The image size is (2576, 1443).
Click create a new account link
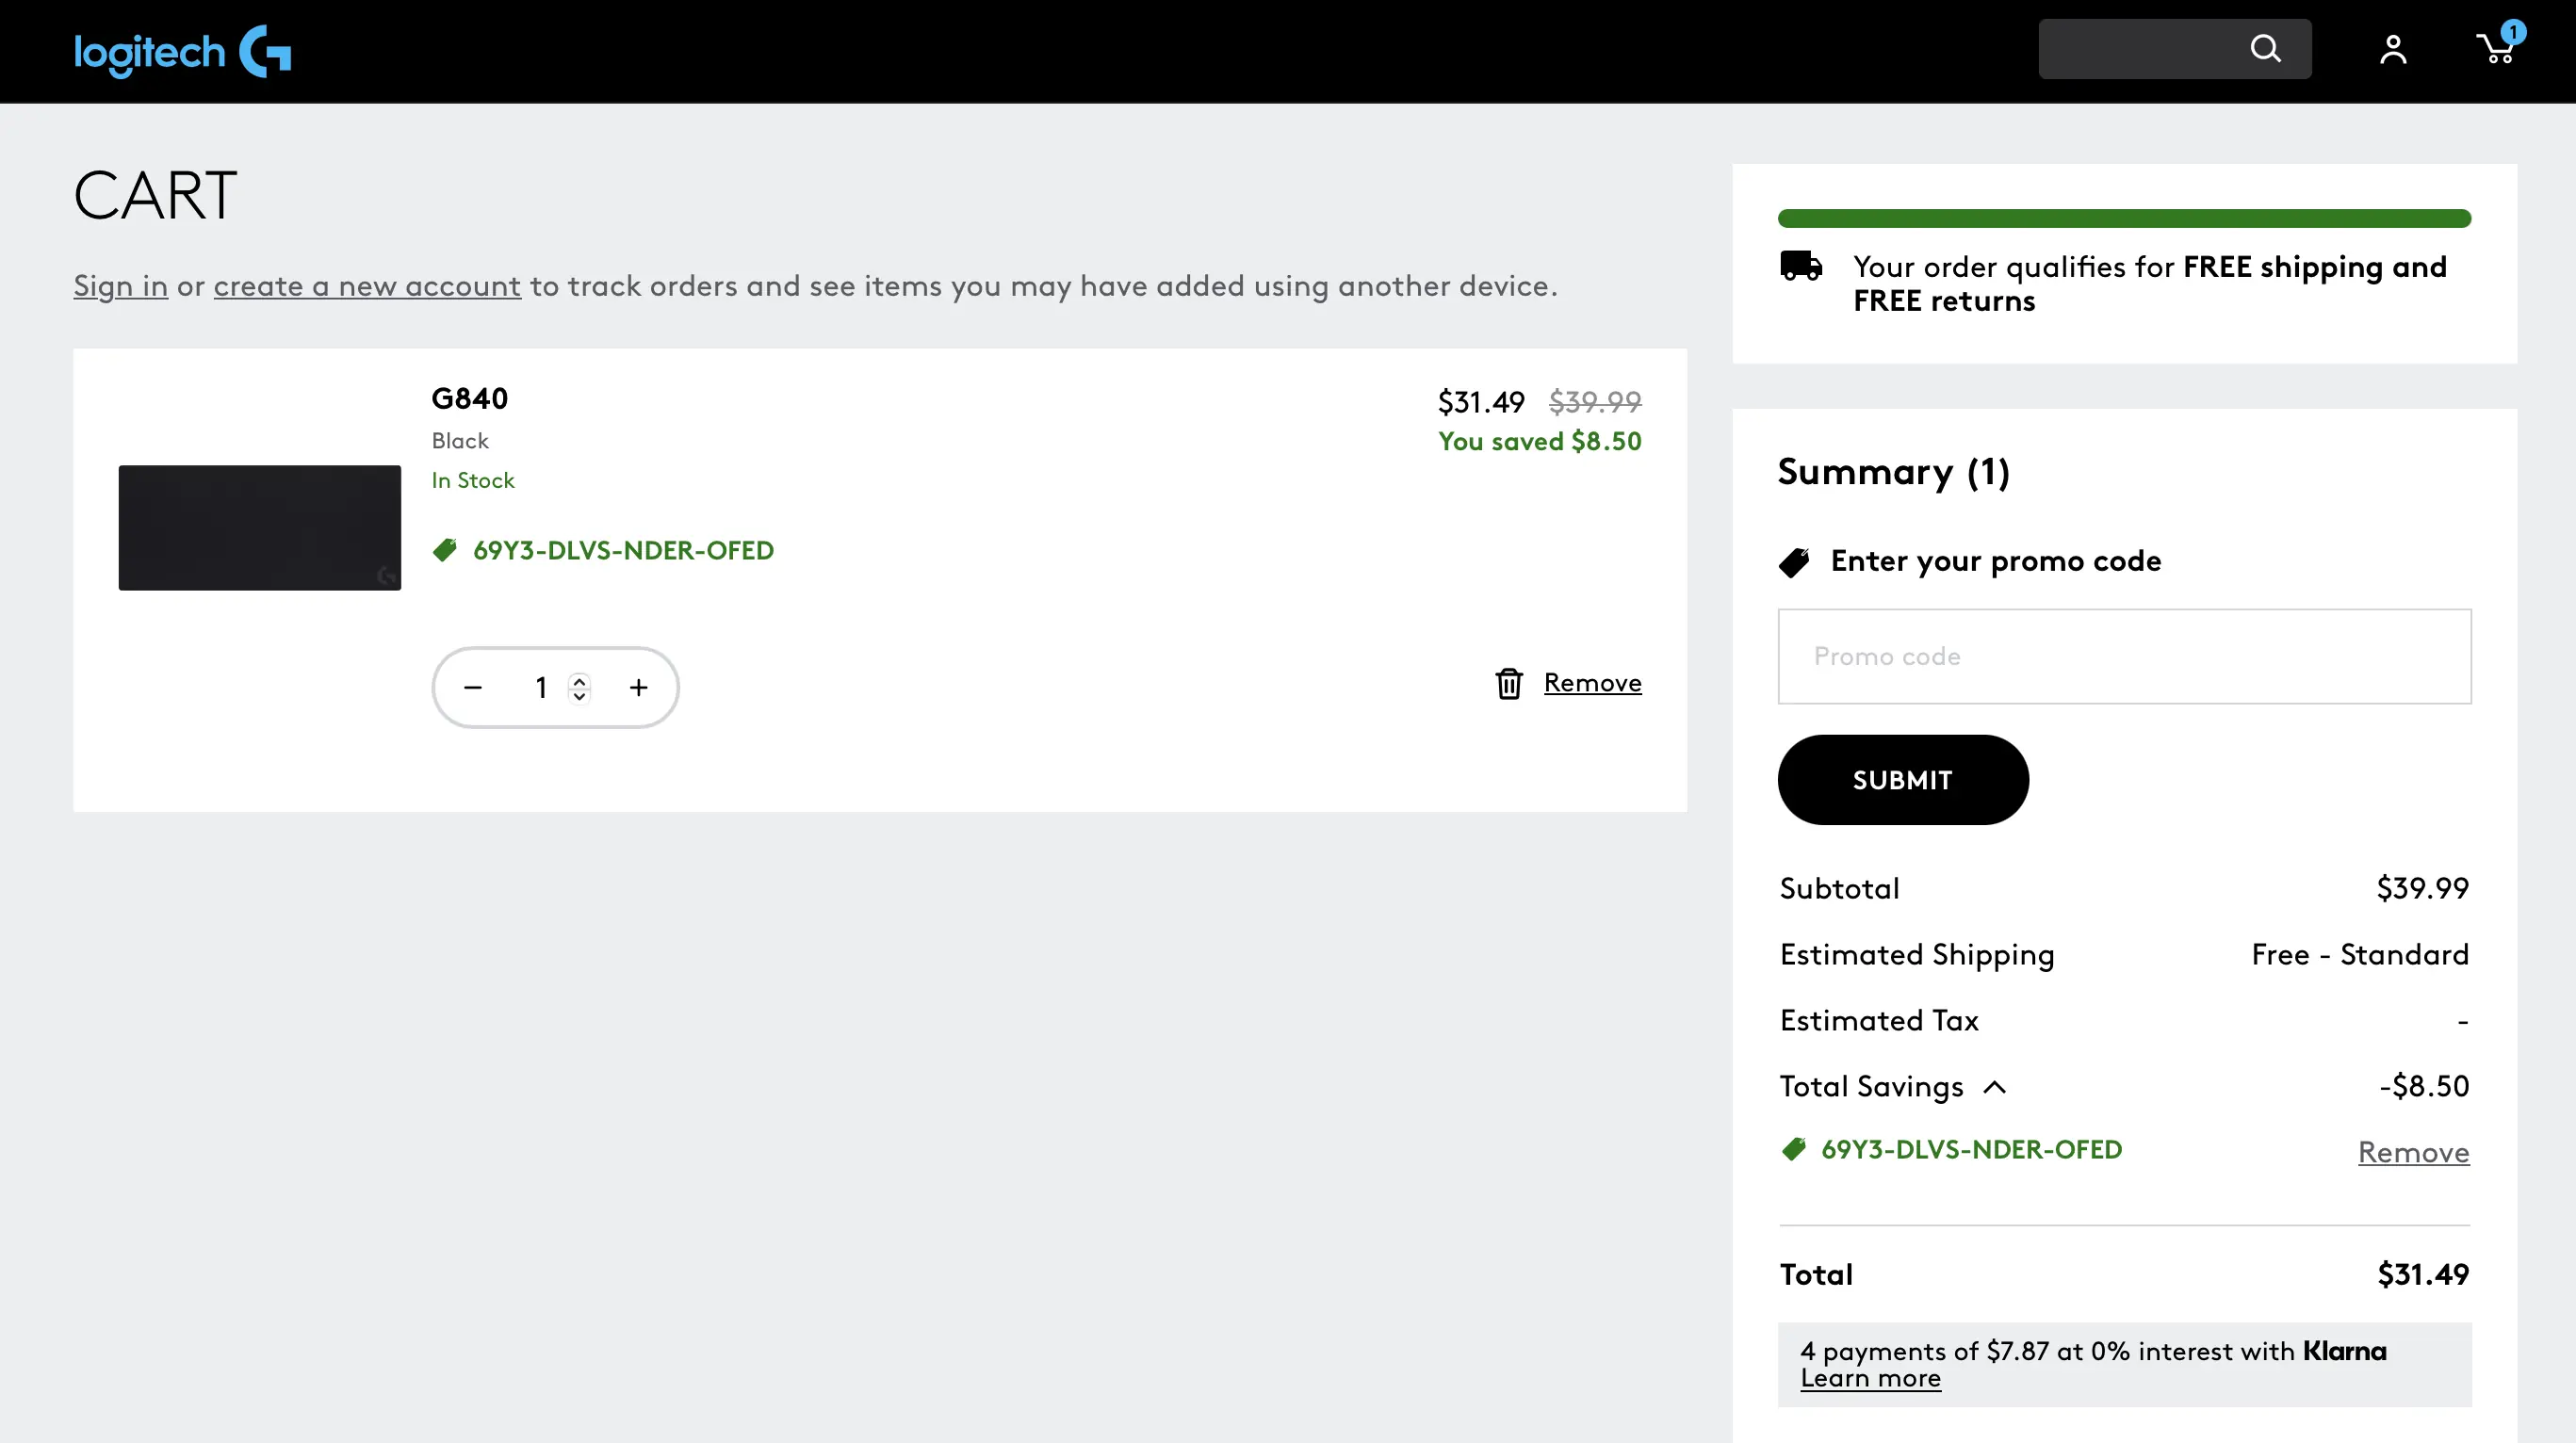click(x=367, y=286)
